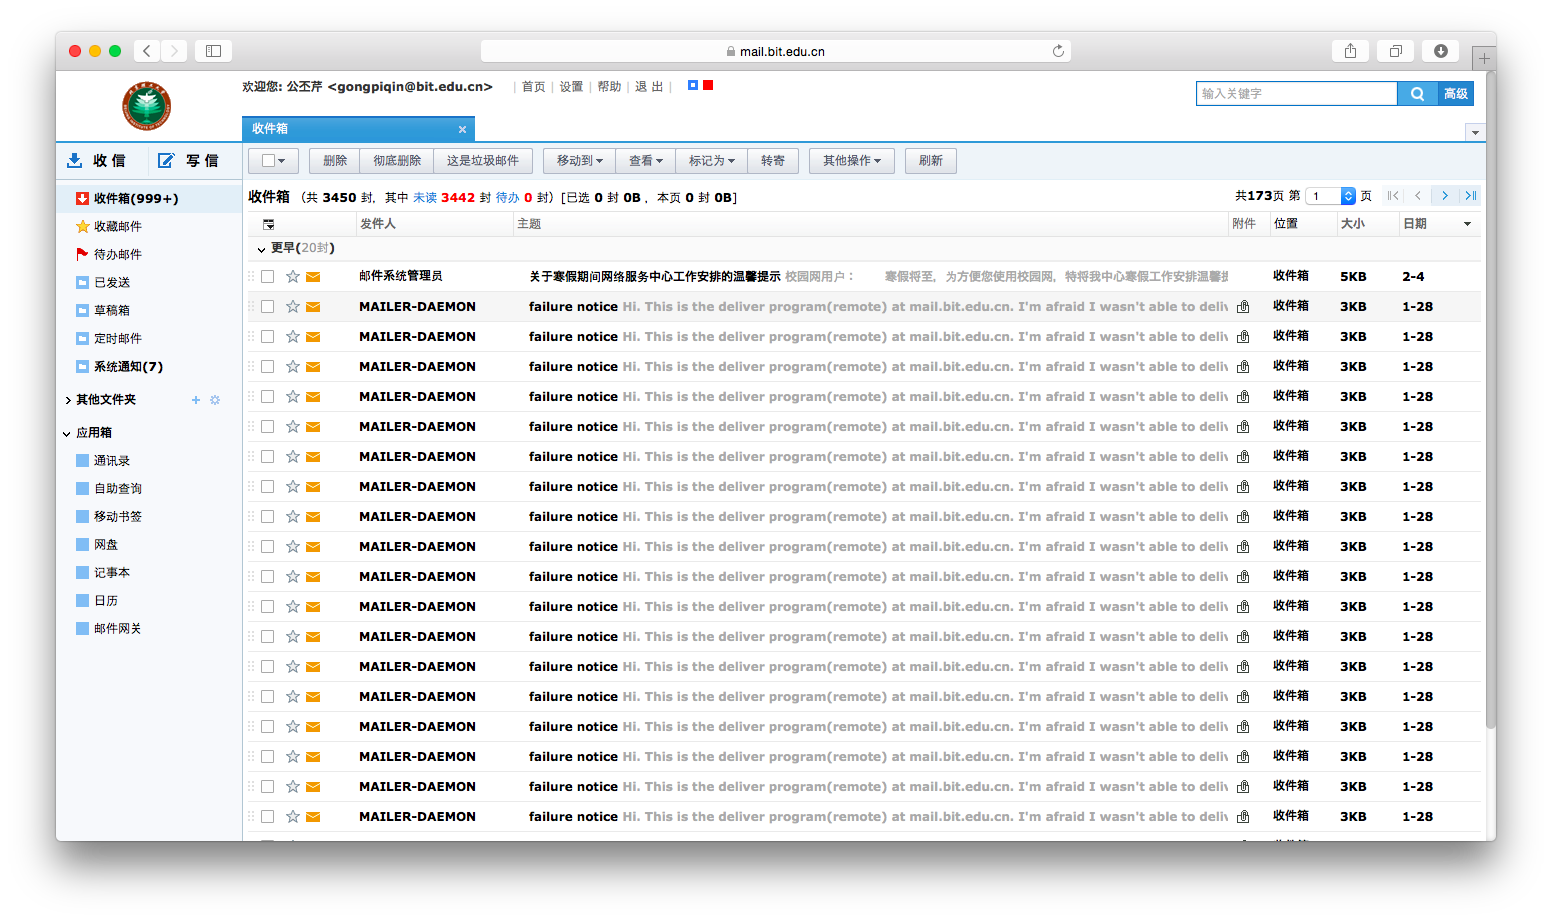Click Safari's reload page icon

[x=1058, y=51]
